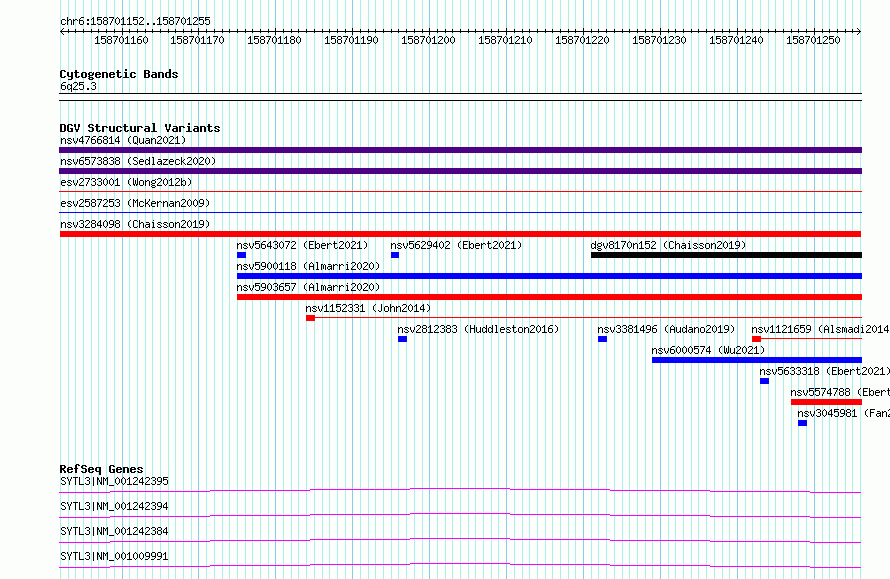Open variant label nsv5643072 (Ebert2021)
This screenshot has height=579, width=890.
(x=303, y=245)
